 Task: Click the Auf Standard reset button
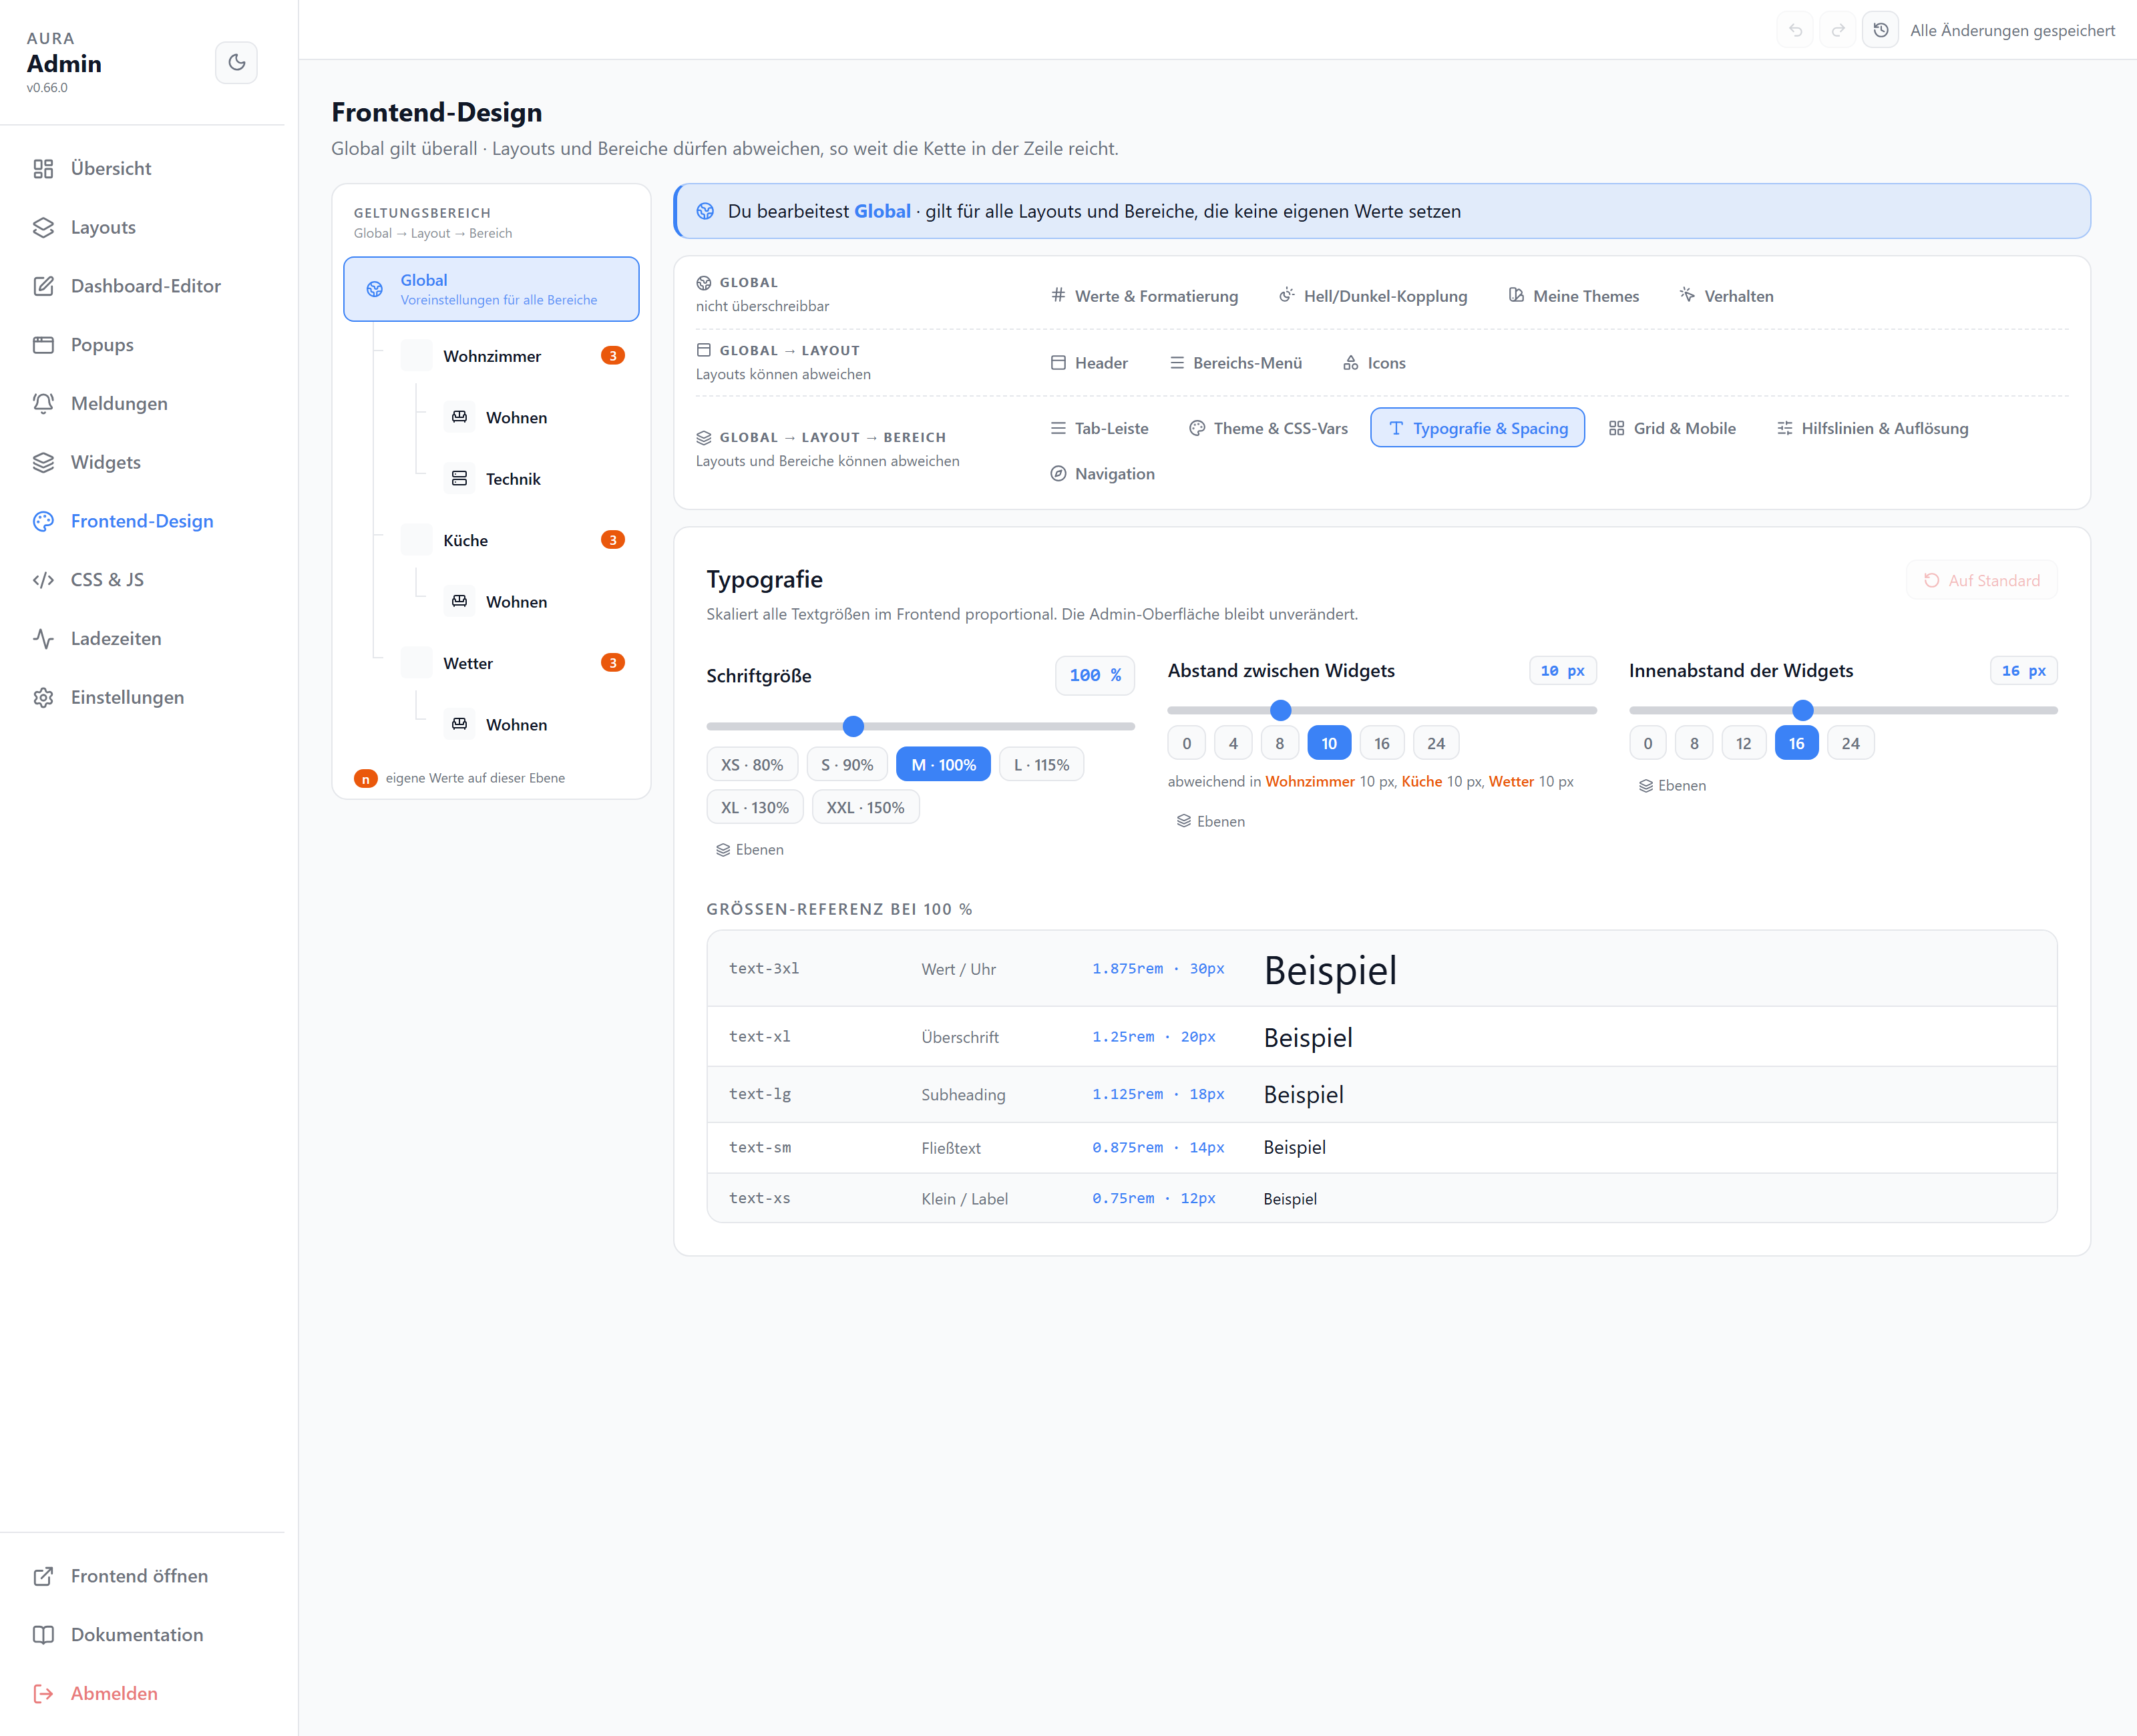[x=1981, y=580]
